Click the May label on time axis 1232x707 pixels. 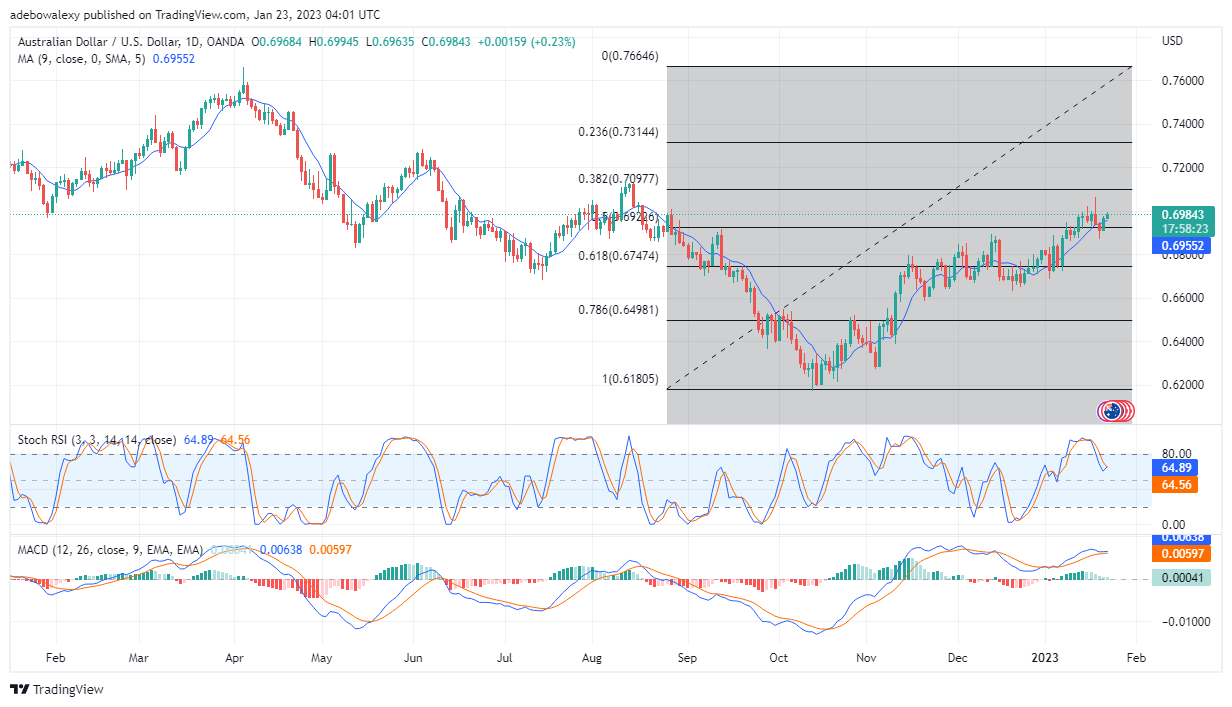322,659
